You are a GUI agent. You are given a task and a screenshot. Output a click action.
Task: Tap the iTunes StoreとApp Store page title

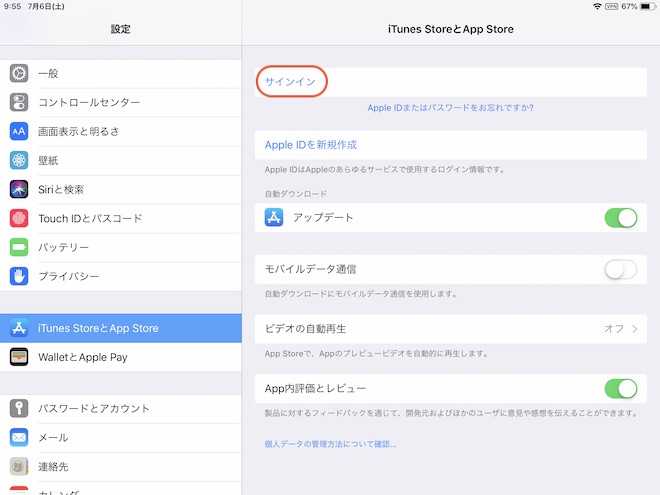point(450,29)
